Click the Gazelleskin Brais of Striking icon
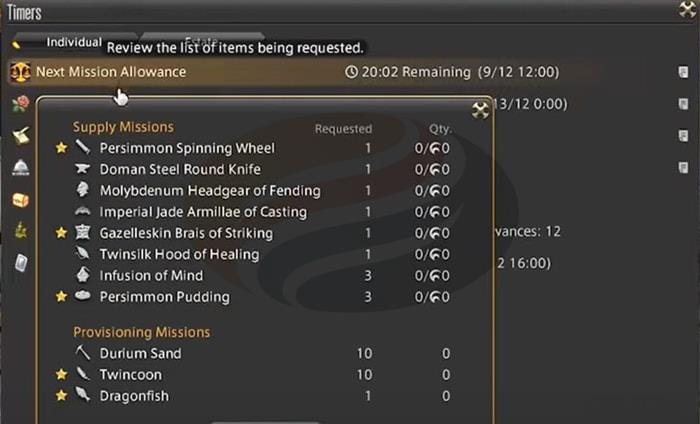 [83, 233]
